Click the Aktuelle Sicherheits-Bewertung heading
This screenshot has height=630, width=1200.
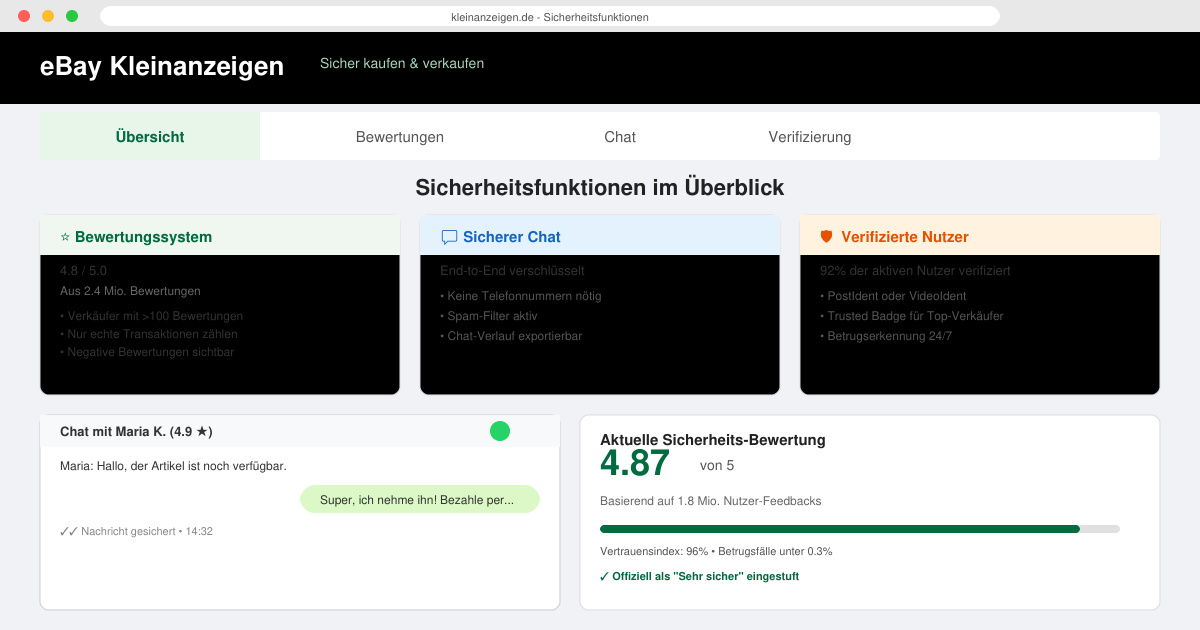(x=713, y=440)
